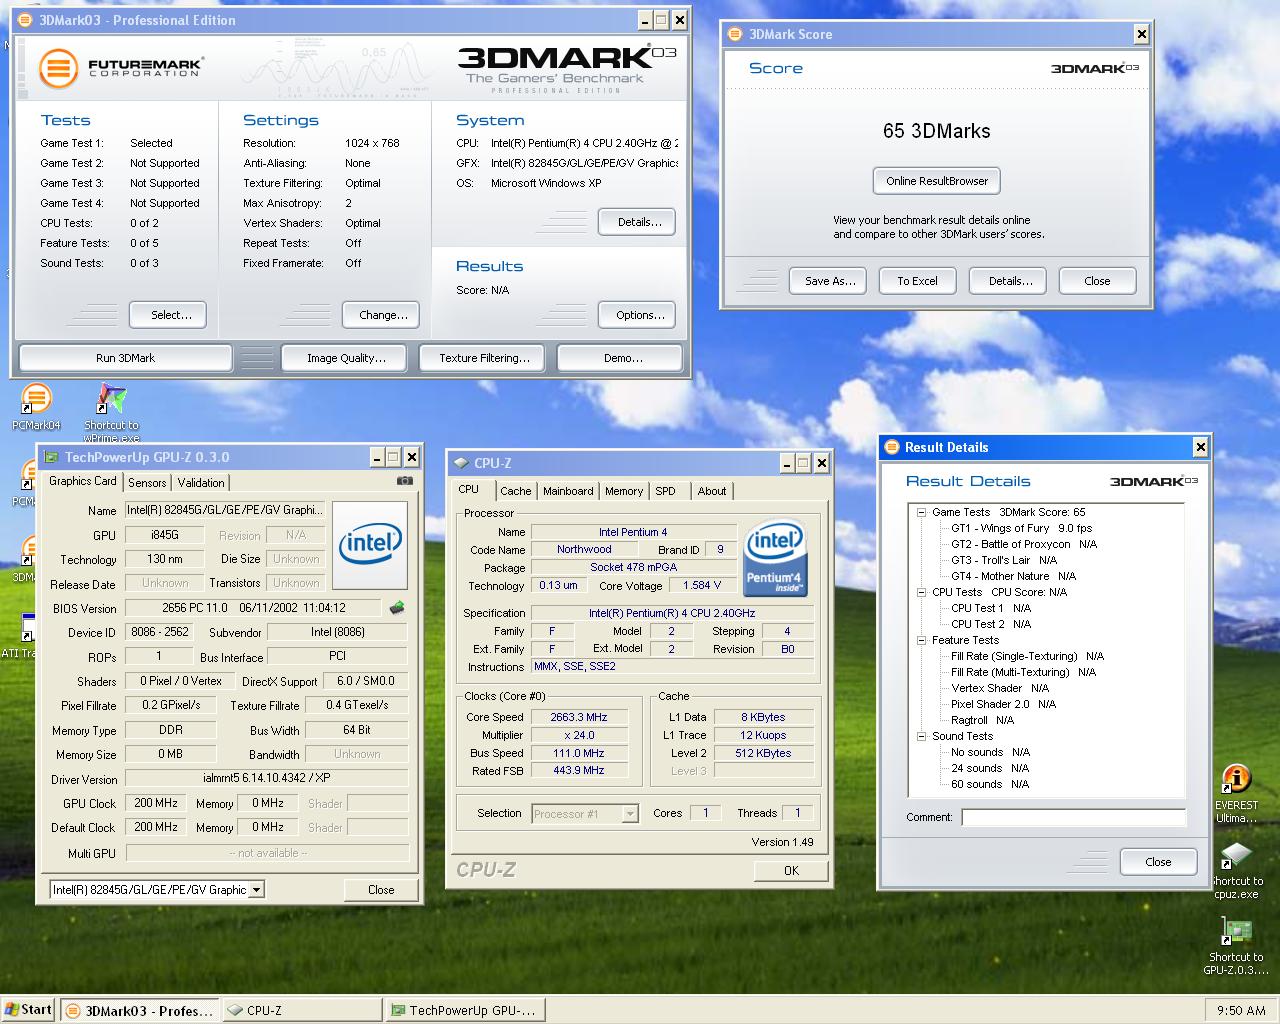Switch to the Validation tab in GPU-Z

[201, 482]
